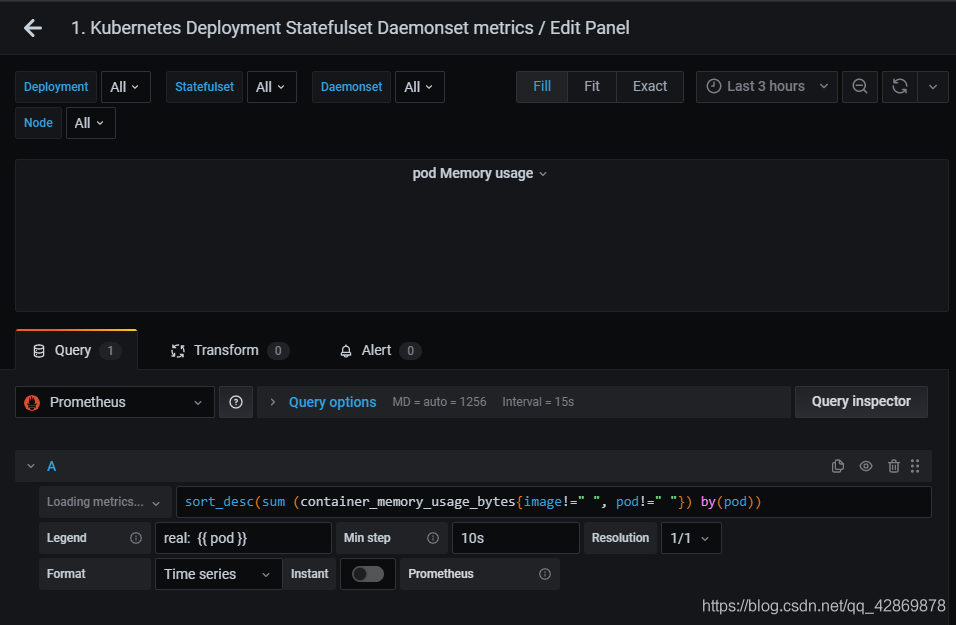Delete query A with the trash icon
The width and height of the screenshot is (956, 625).
tap(894, 466)
